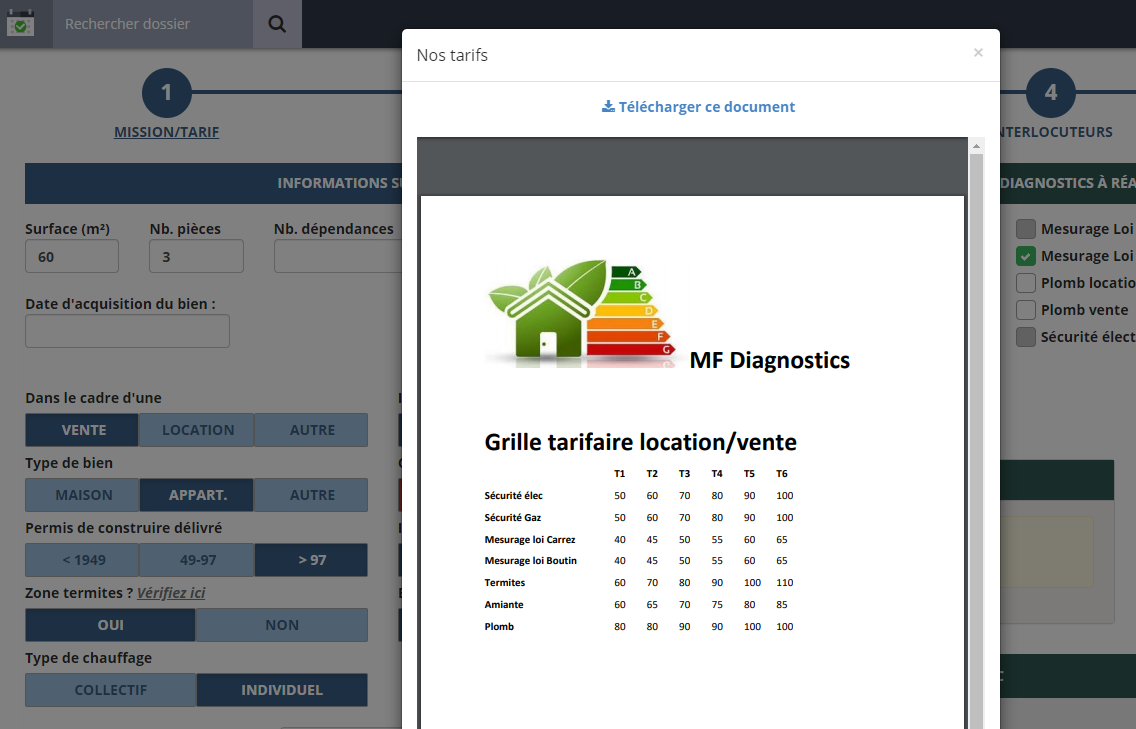Select permis de construire > 97

[312, 560]
